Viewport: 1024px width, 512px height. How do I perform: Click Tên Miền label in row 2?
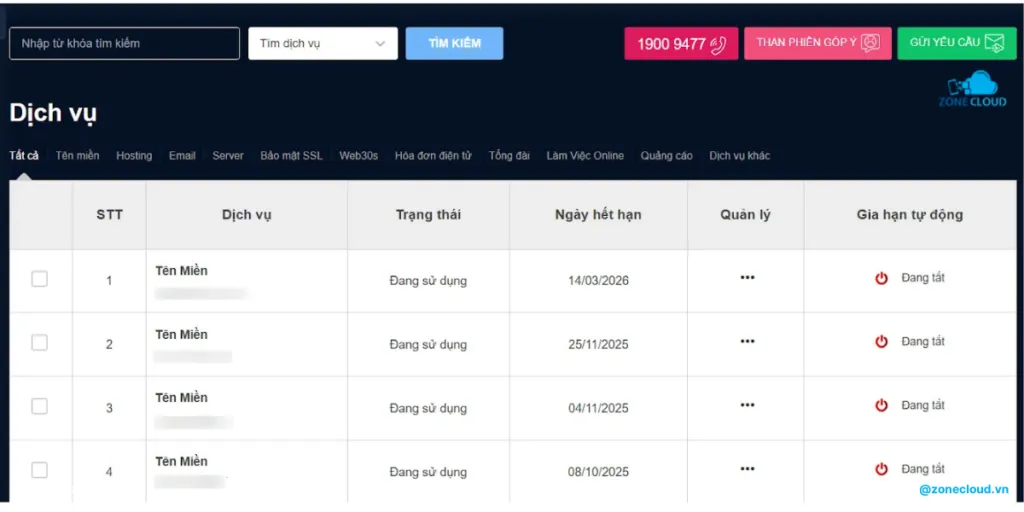[182, 334]
